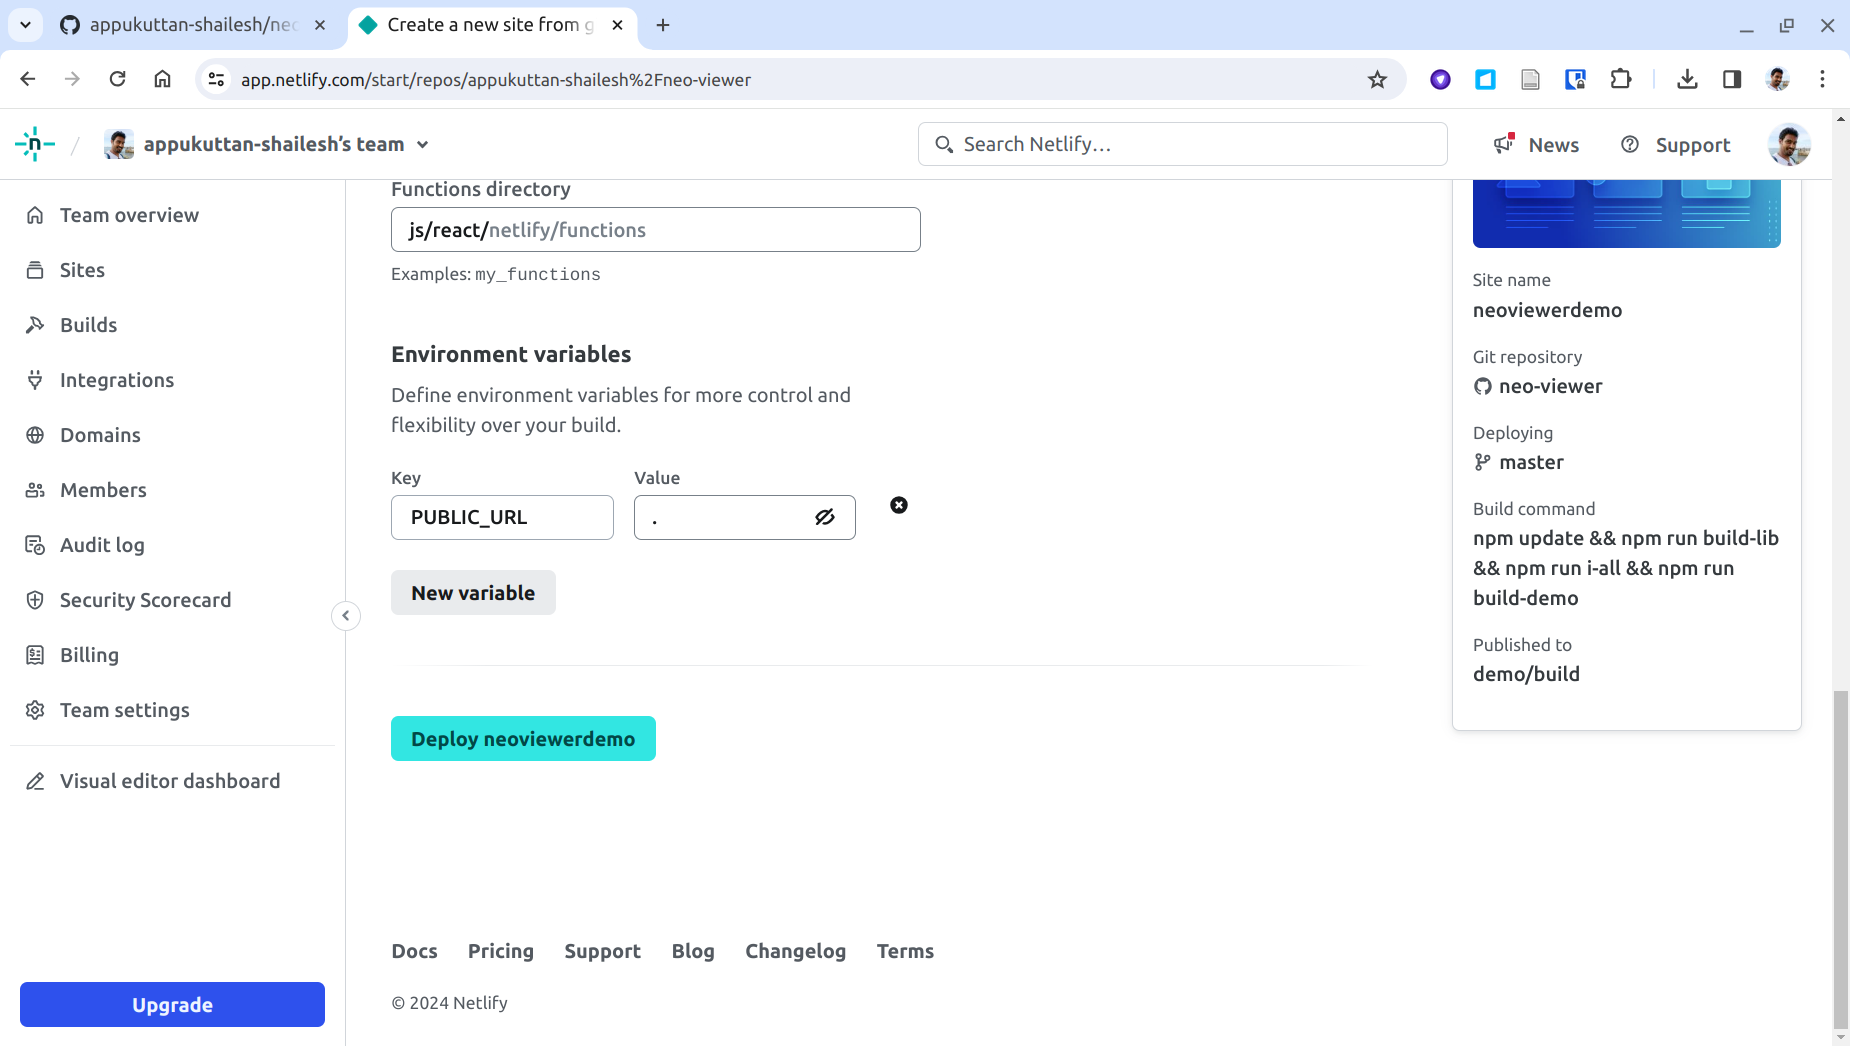The height and width of the screenshot is (1046, 1850).
Task: Open the Domains section
Action: (x=99, y=434)
